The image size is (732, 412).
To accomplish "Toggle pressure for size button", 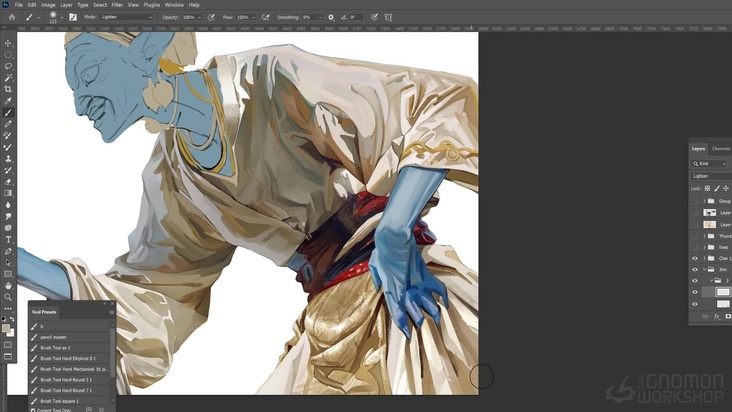I will 374,17.
